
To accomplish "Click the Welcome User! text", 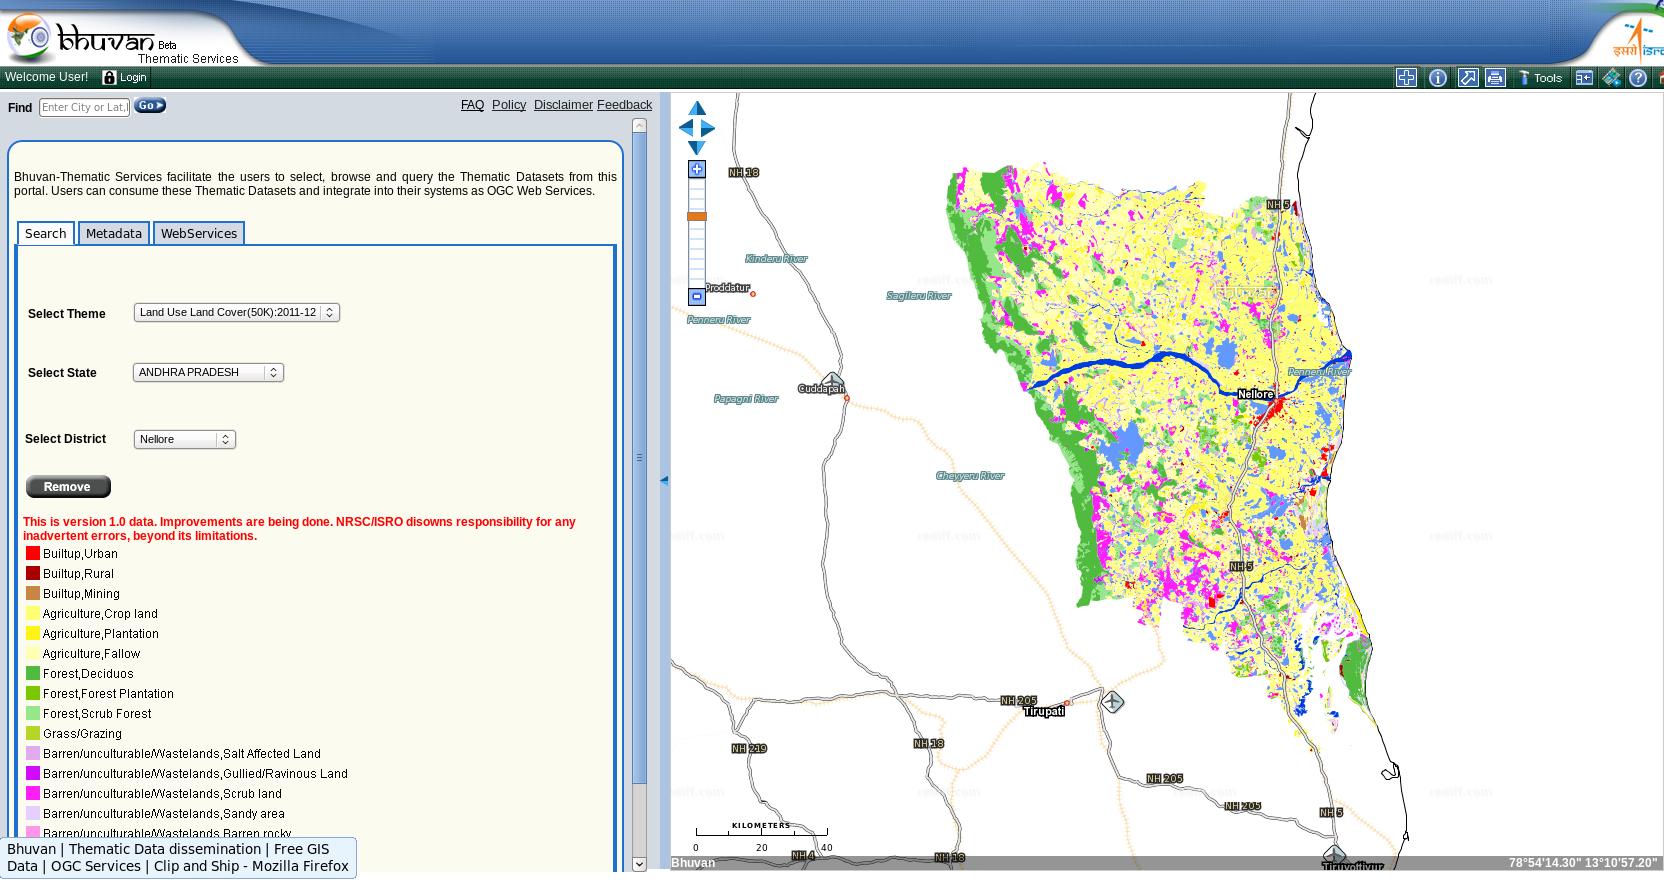I will (46, 77).
